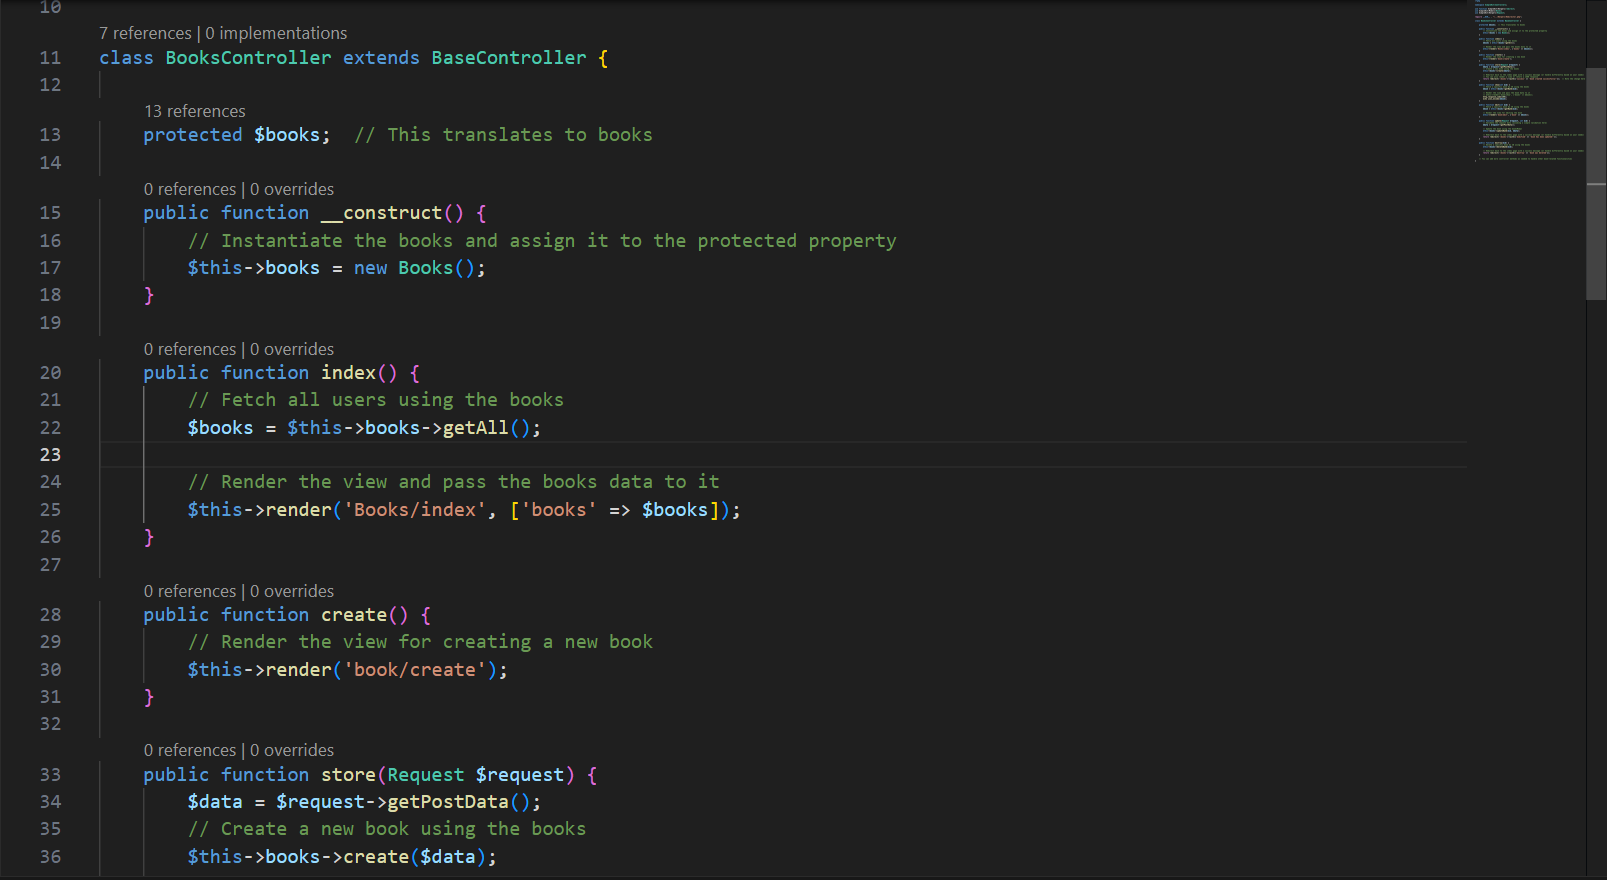Click the 'store' function name

[x=348, y=775]
